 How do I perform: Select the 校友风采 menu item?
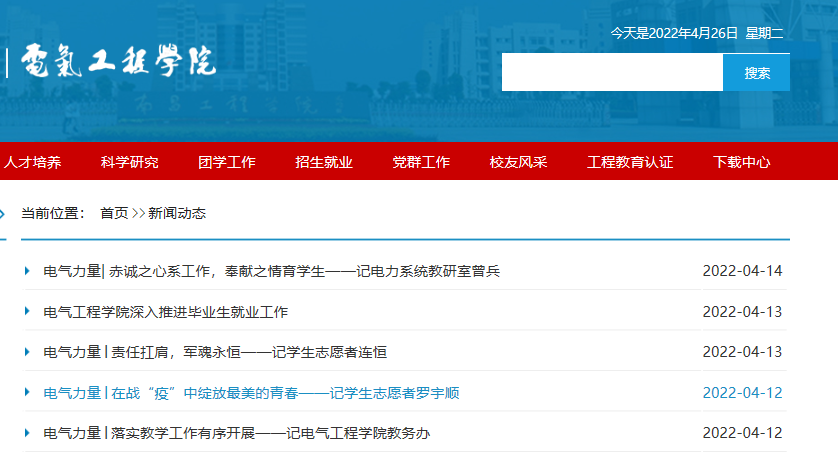pyautogui.click(x=518, y=162)
